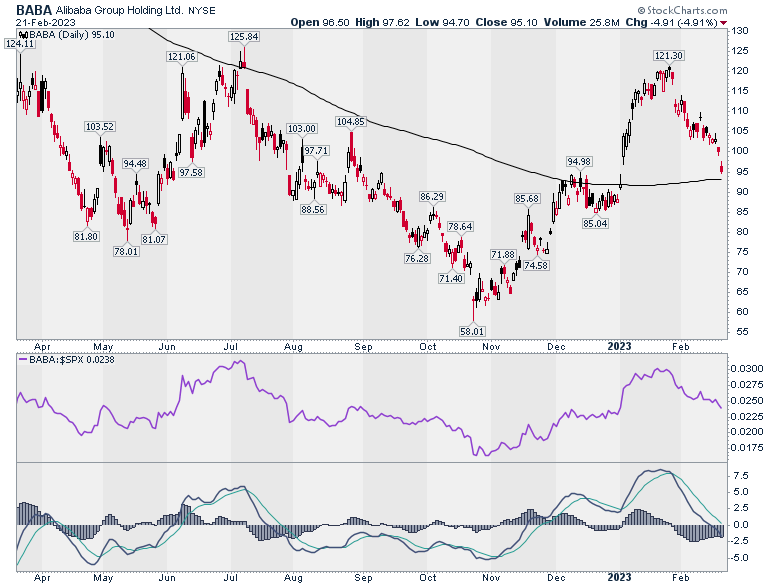Click the NYSE exchange label
This screenshot has width=780, height=586.
click(x=201, y=10)
